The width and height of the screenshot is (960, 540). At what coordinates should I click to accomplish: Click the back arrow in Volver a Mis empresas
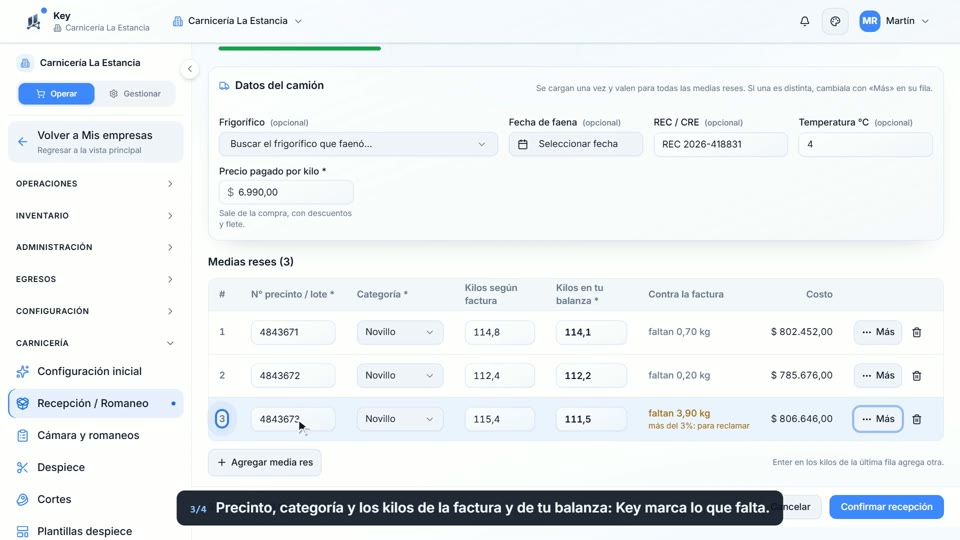pos(23,141)
